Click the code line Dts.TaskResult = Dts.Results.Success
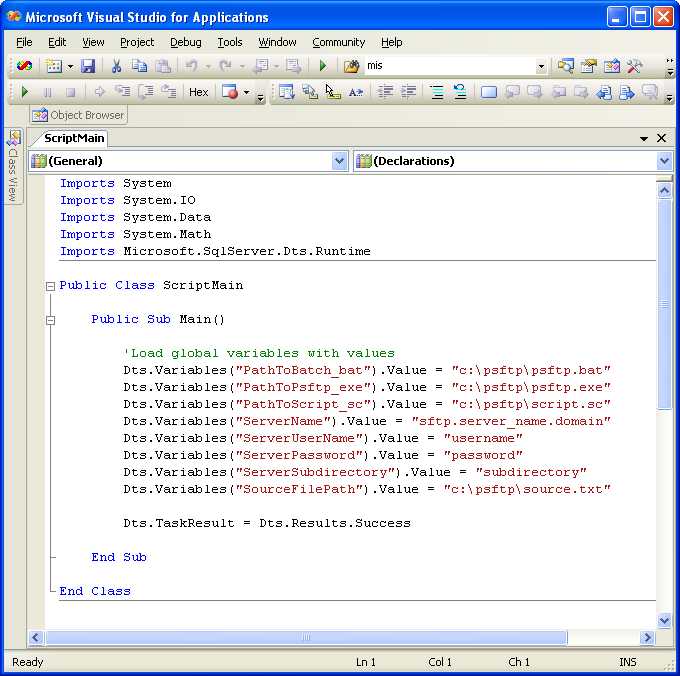 point(267,523)
